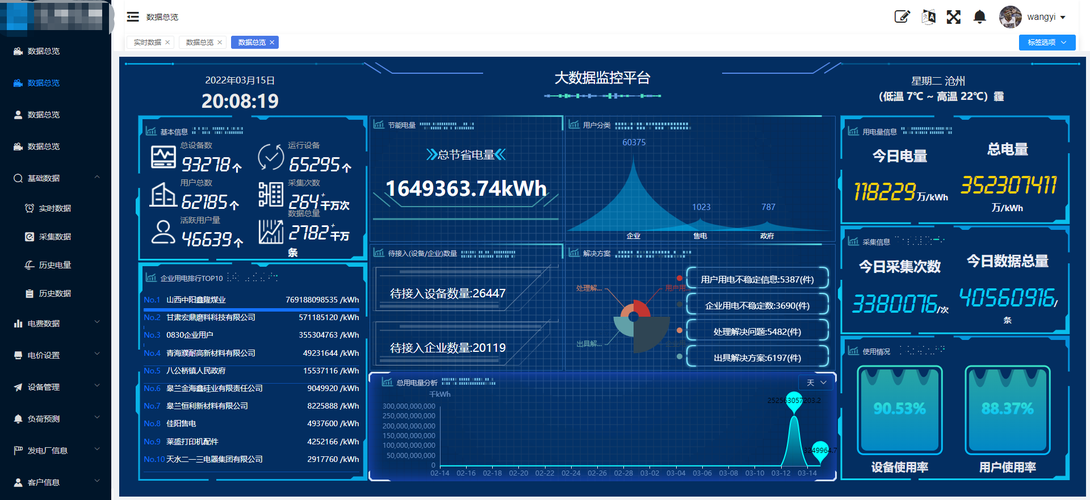
Task: Click the chart icon next to 待接入(设备/企业)数量
Action: click(379, 253)
